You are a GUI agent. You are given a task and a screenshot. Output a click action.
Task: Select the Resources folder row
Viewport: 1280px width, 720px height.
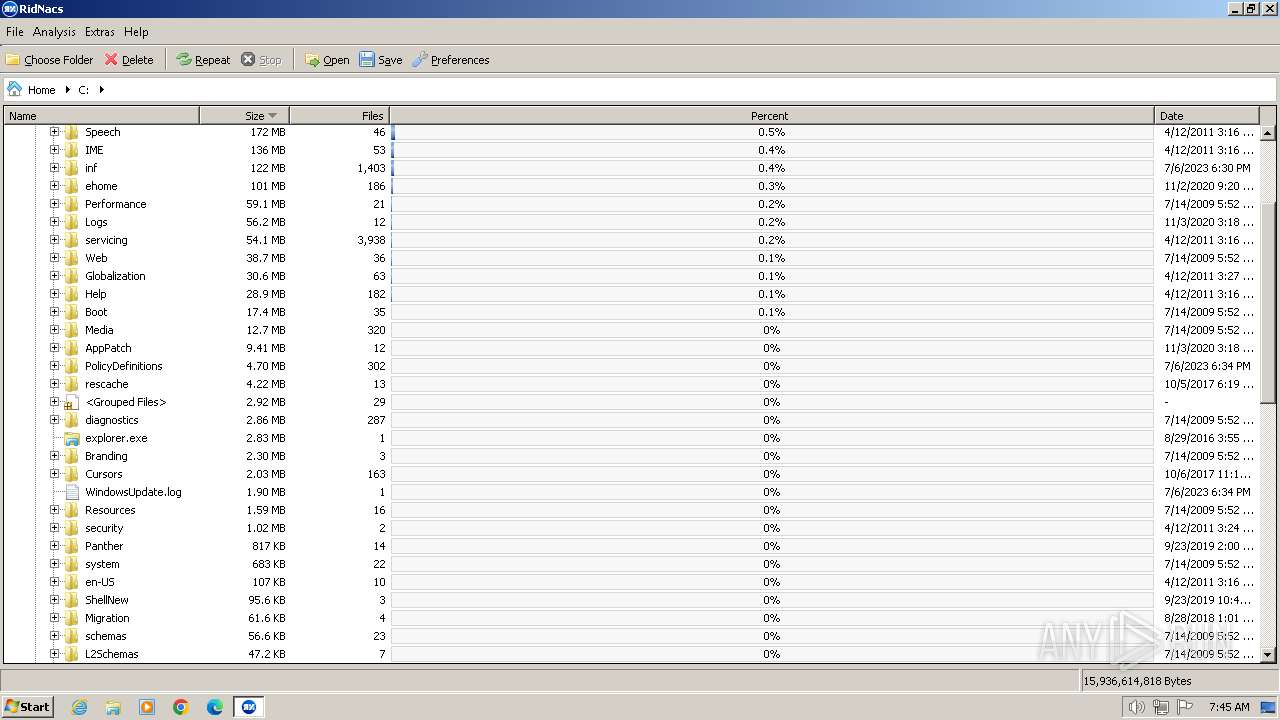pyautogui.click(x=632, y=510)
